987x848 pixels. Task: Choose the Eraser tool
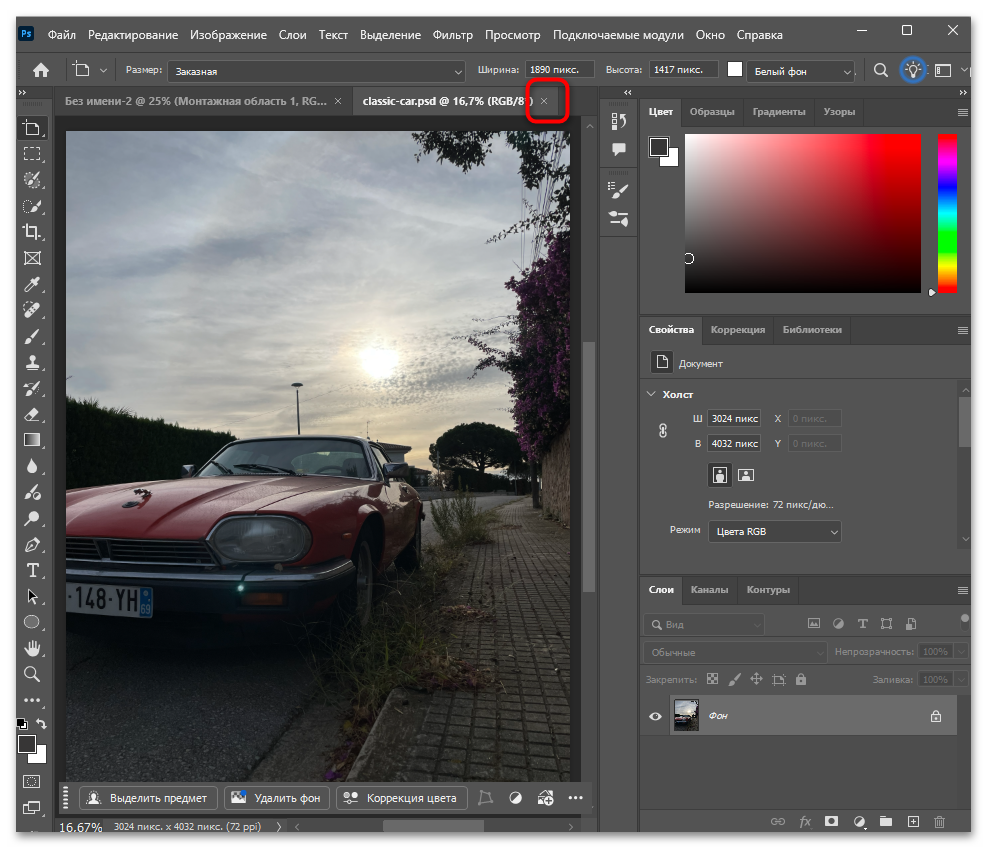tap(32, 414)
